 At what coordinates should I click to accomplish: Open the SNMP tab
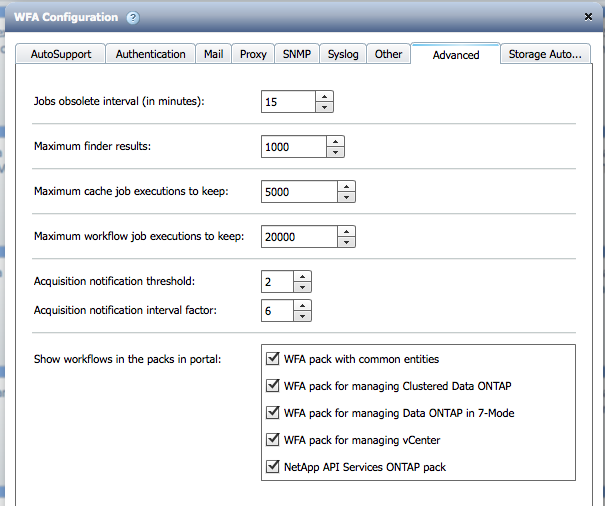click(297, 54)
